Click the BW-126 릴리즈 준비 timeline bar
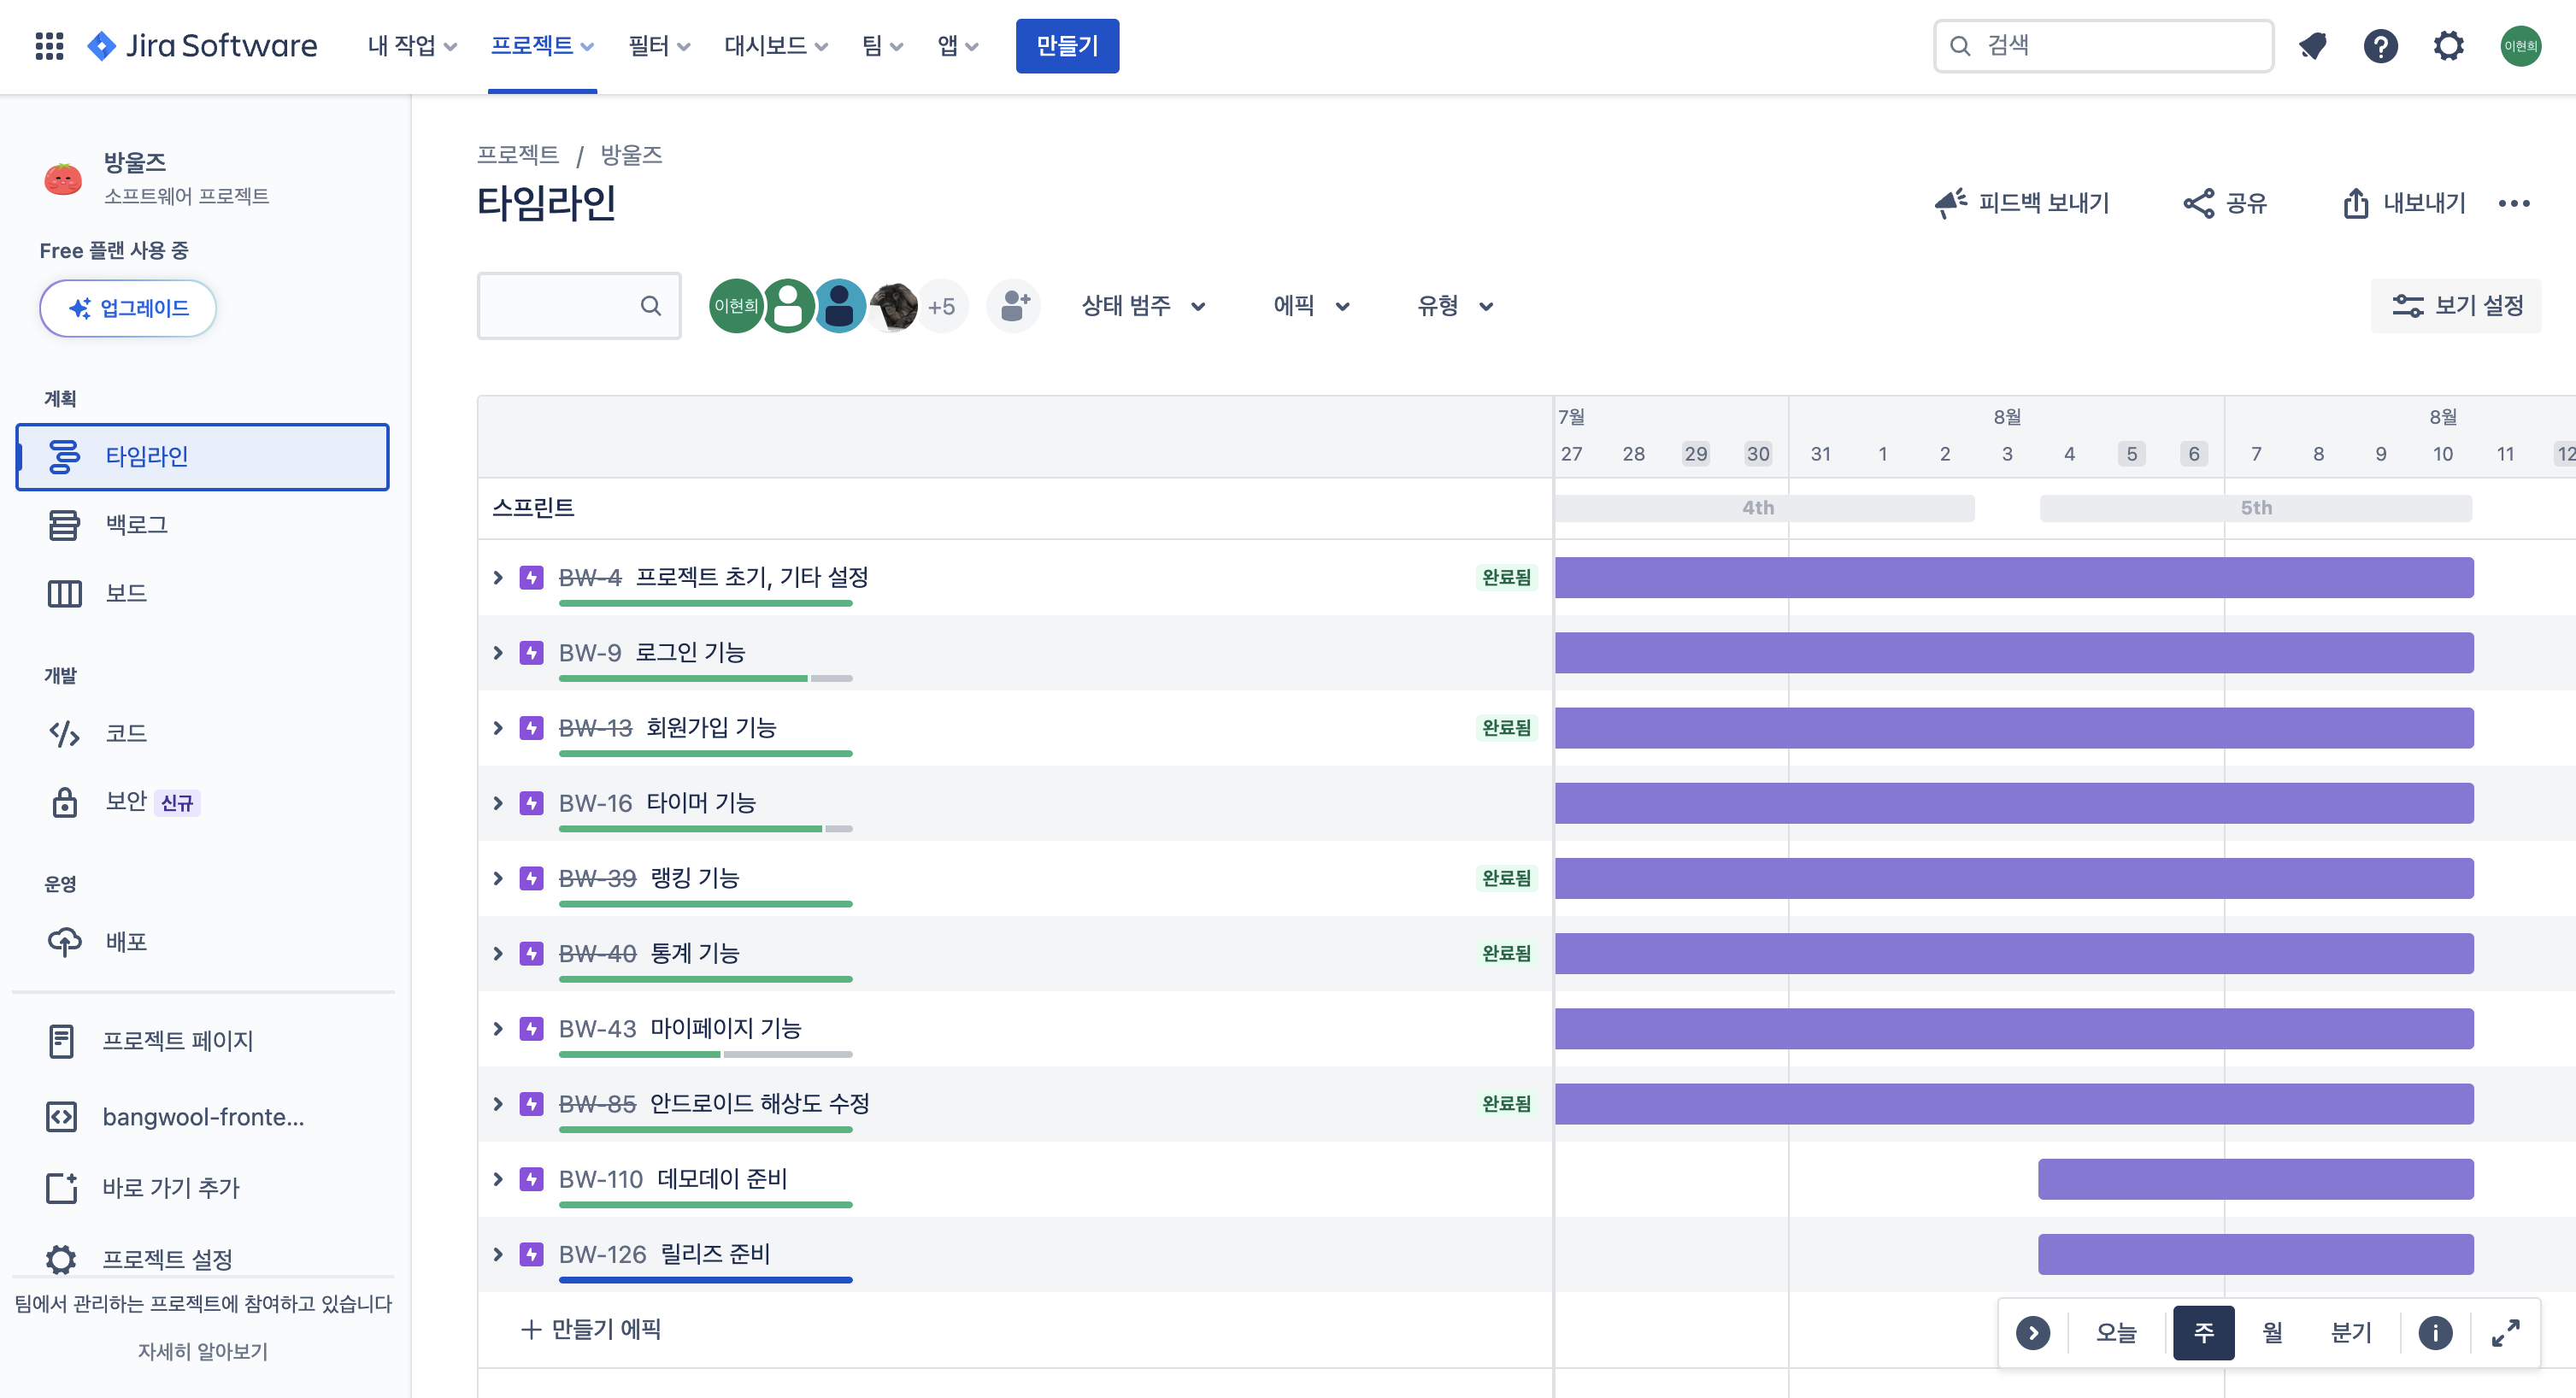Screen dimensions: 2576x1398 [2256, 1254]
